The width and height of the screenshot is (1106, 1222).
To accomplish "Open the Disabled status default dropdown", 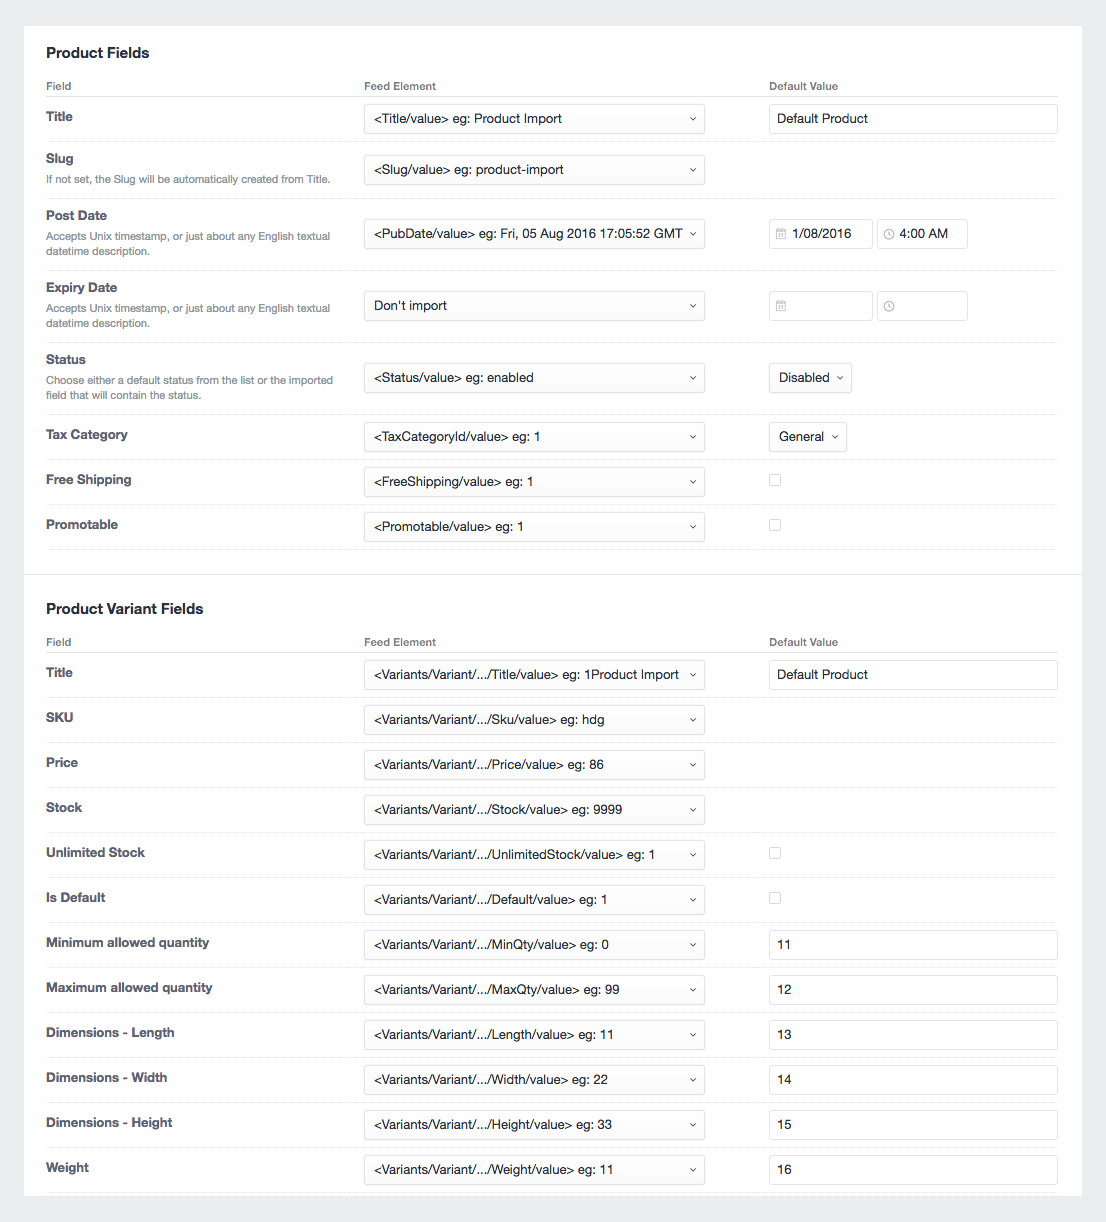I will tap(810, 378).
